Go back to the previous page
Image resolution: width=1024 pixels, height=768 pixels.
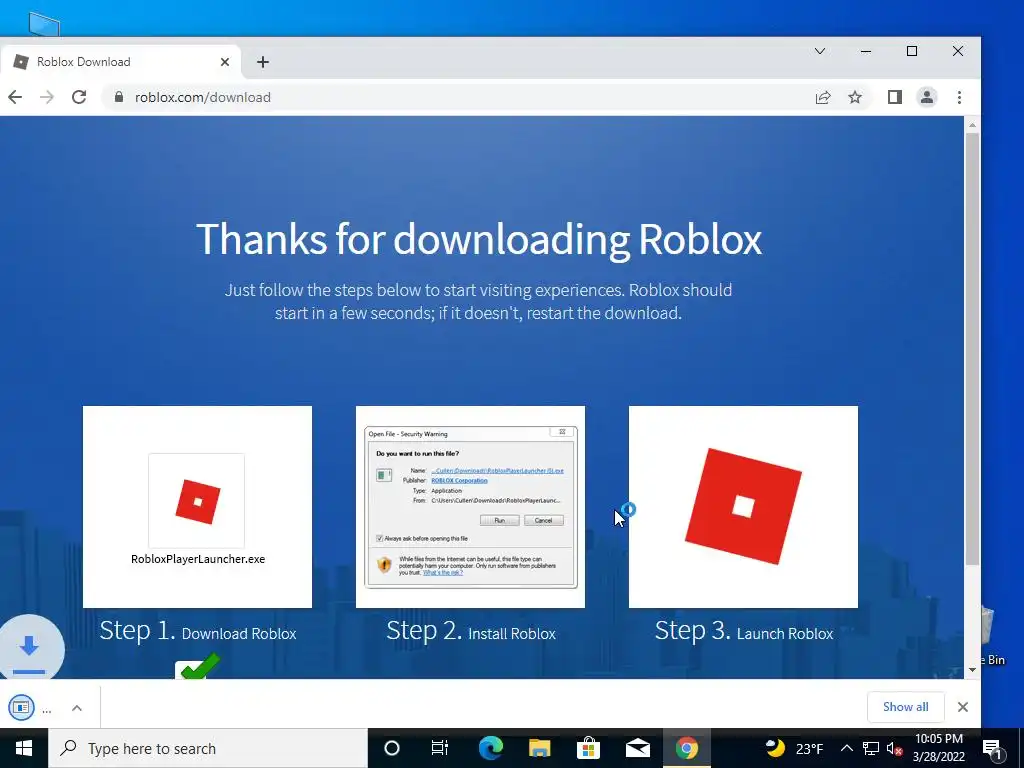pos(15,97)
